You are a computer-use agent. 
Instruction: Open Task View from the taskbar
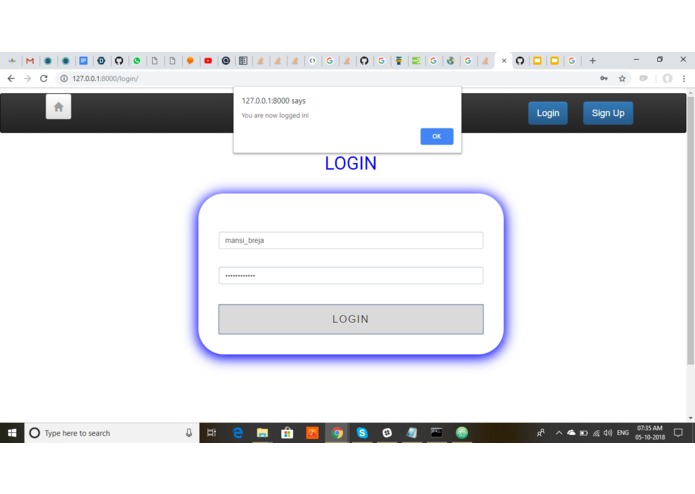coord(211,433)
